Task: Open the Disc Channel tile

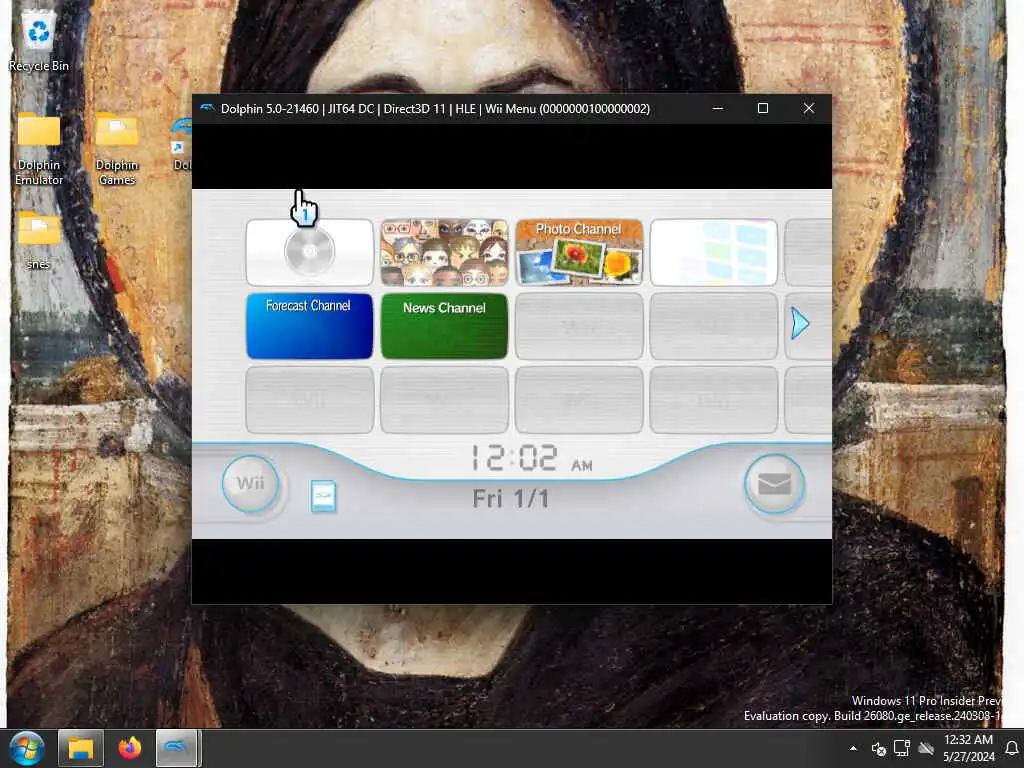Action: coord(310,252)
